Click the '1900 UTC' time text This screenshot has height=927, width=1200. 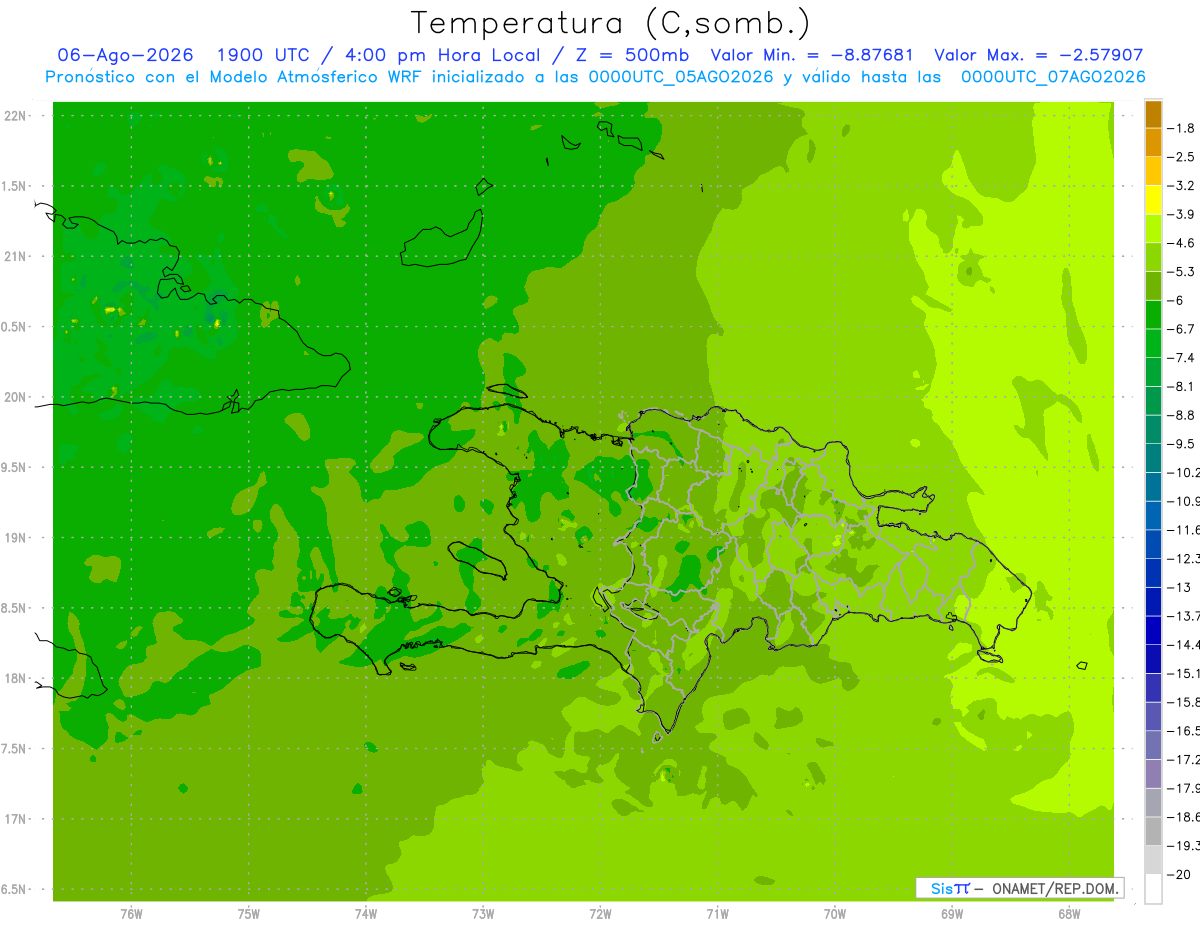[x=266, y=55]
